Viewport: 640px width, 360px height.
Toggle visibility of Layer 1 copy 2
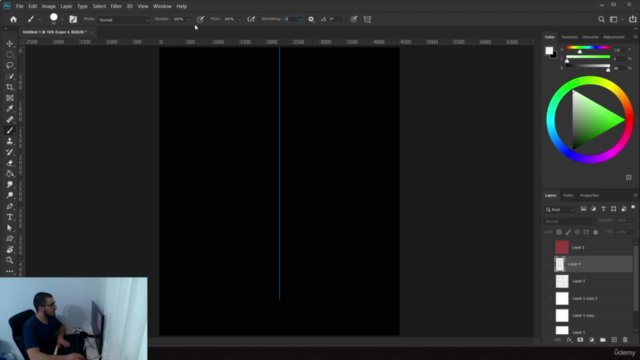(547, 298)
